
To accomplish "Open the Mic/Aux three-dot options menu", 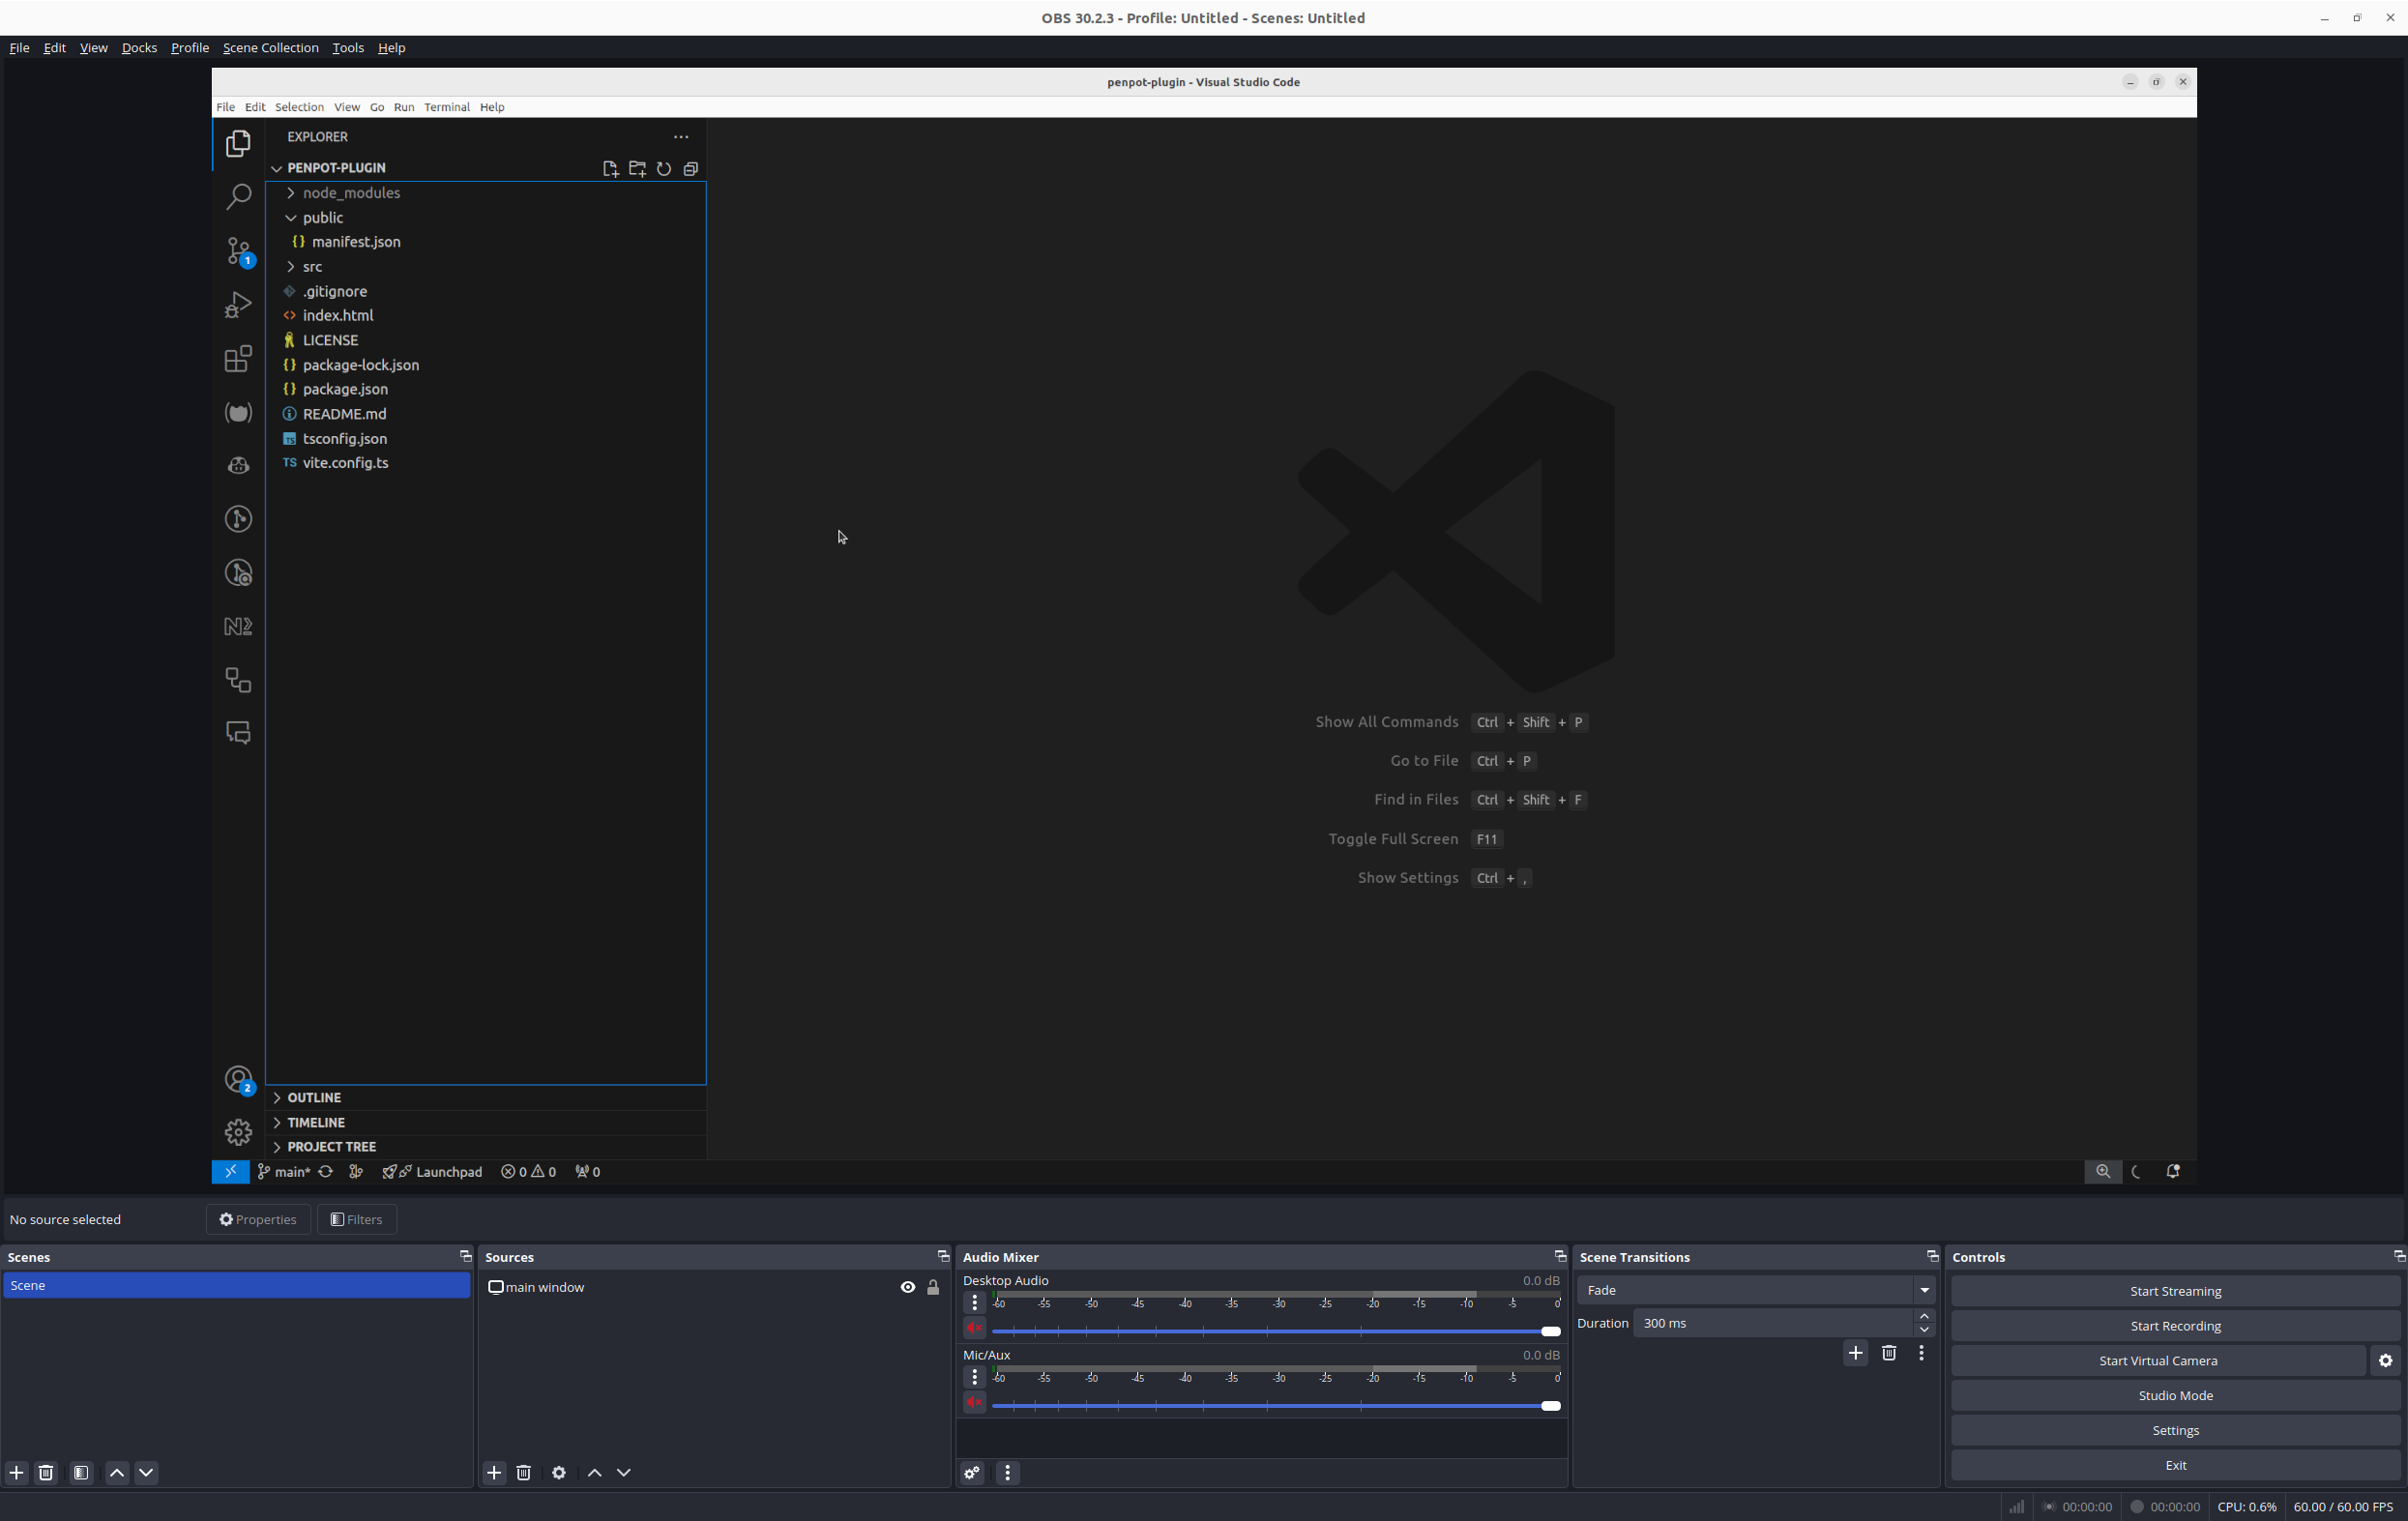I will tap(975, 1377).
